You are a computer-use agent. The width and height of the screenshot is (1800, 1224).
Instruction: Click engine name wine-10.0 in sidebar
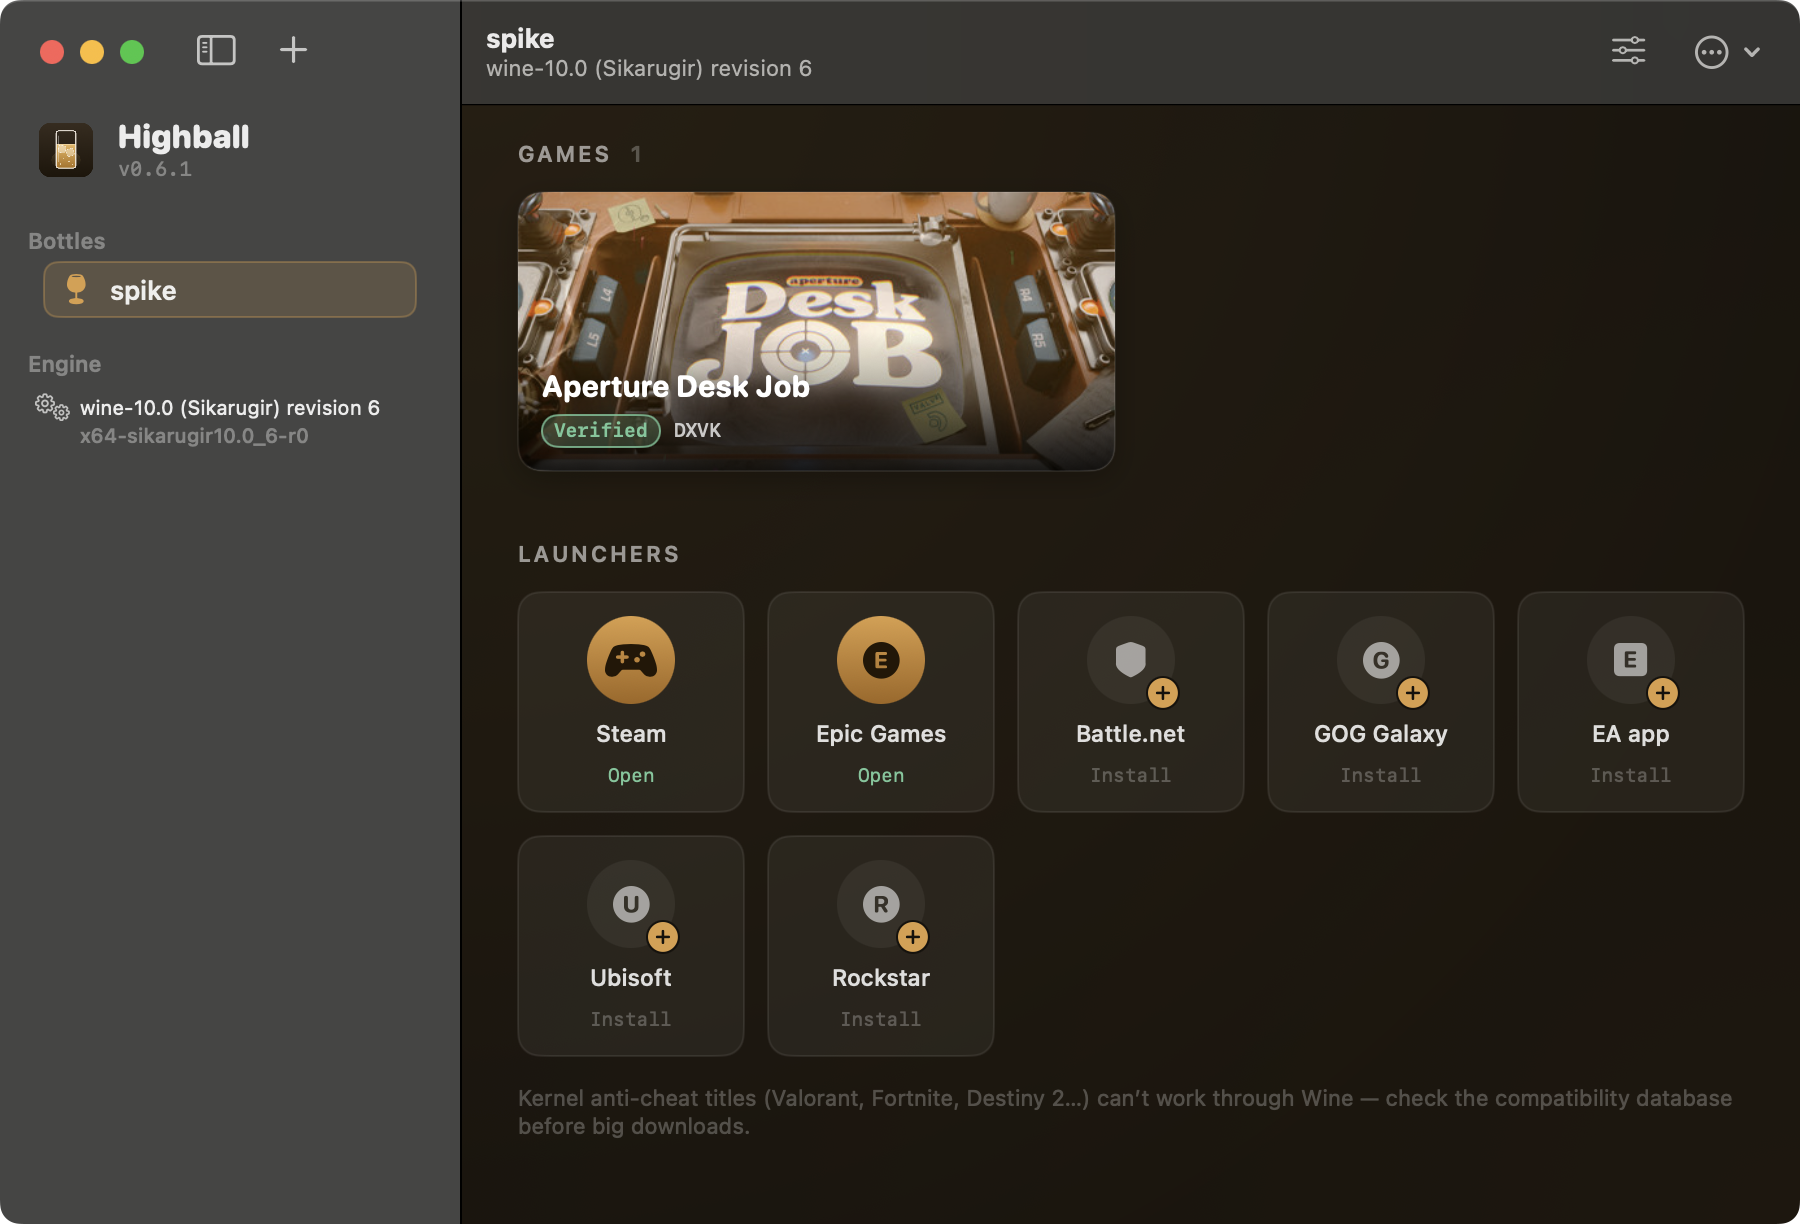click(230, 408)
